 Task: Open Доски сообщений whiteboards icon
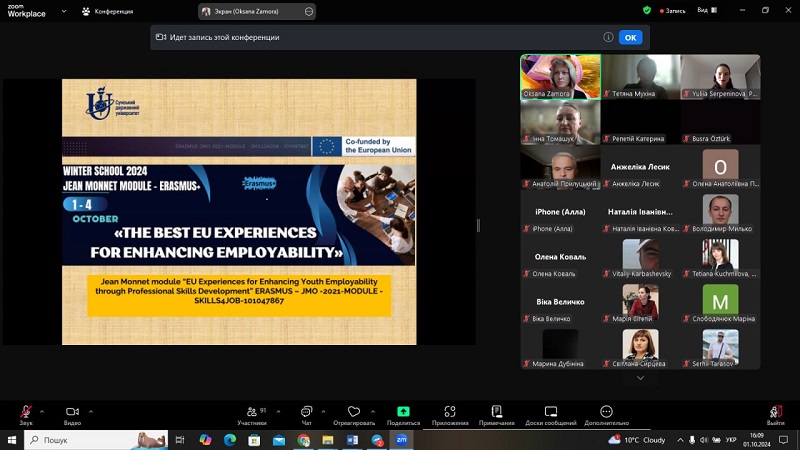551,412
